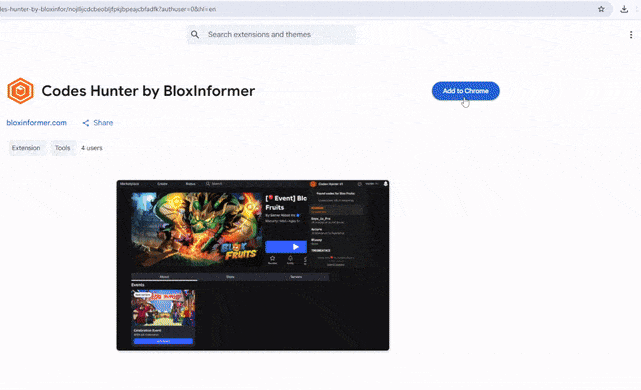Open the three-dot menu of Chrome Web Store
This screenshot has height=390, width=641.
coord(631,35)
